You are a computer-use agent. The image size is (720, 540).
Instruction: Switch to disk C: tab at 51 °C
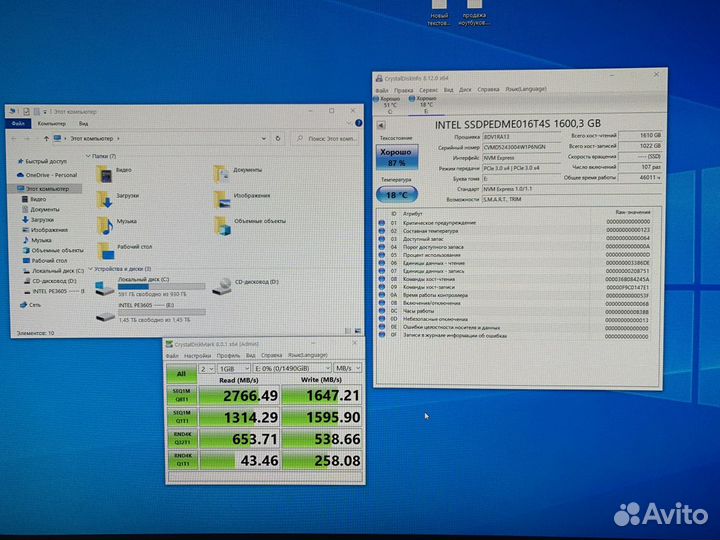[x=390, y=105]
